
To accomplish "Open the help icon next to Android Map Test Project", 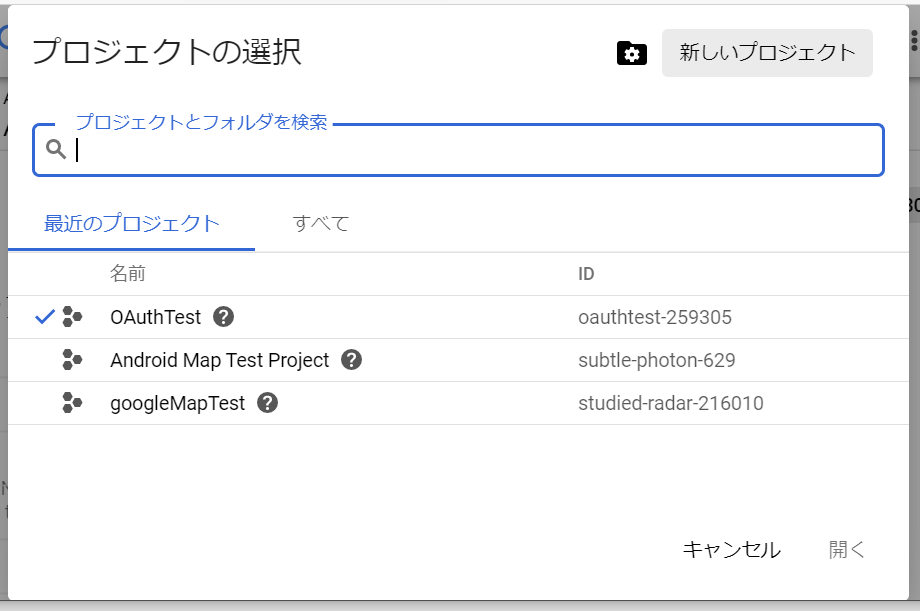I will point(351,360).
